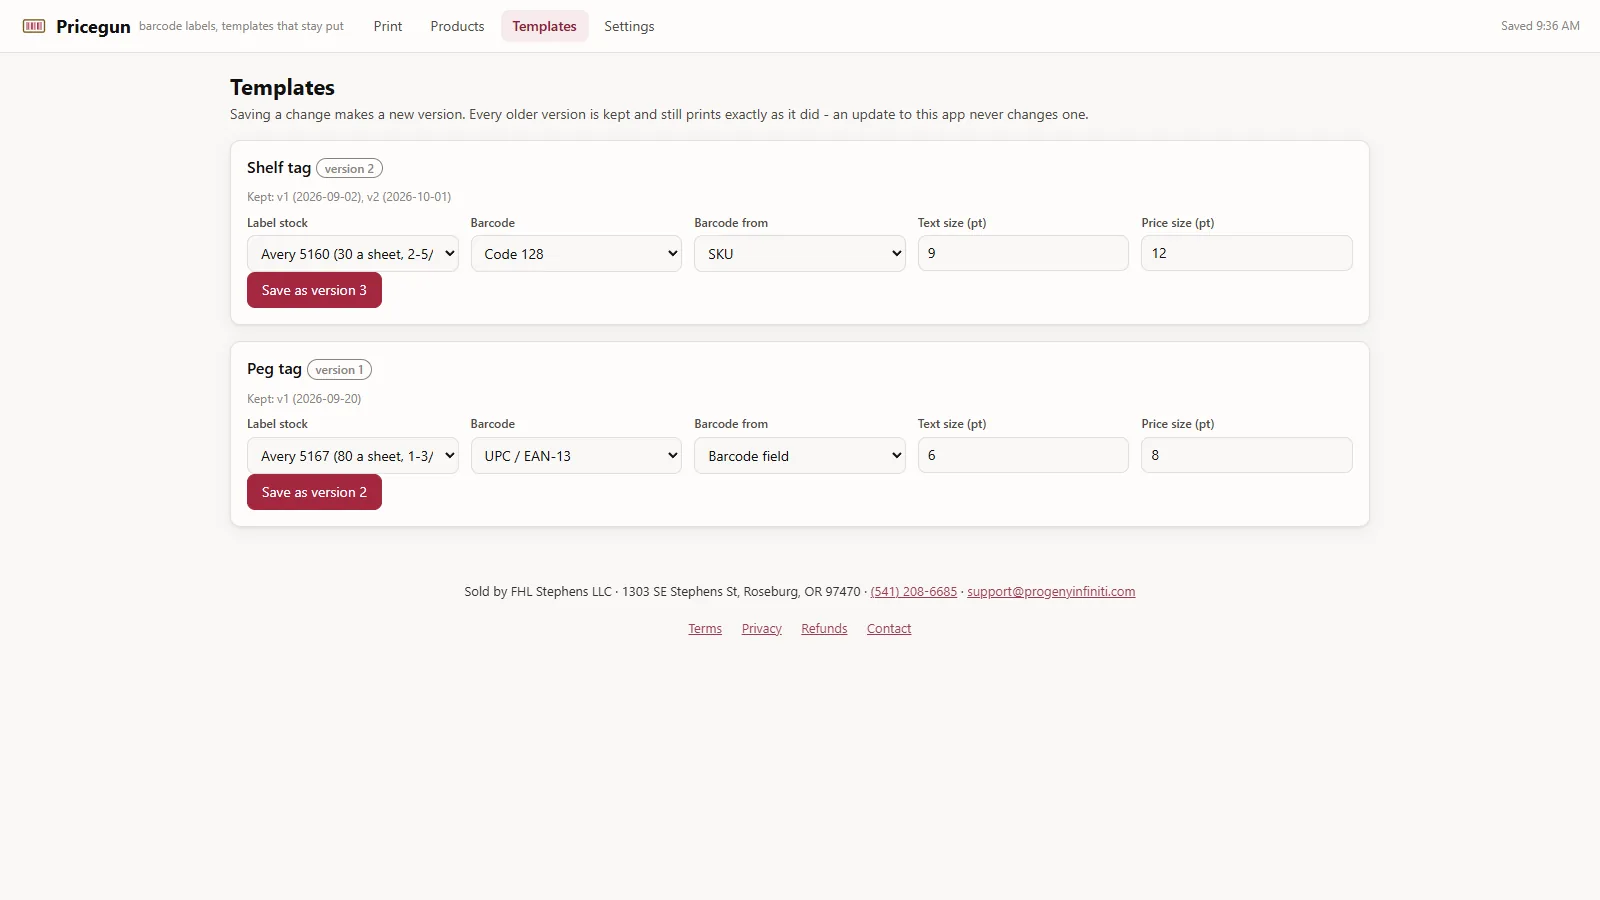
Task: Click Shelf tag Text size field
Action: click(x=1023, y=253)
